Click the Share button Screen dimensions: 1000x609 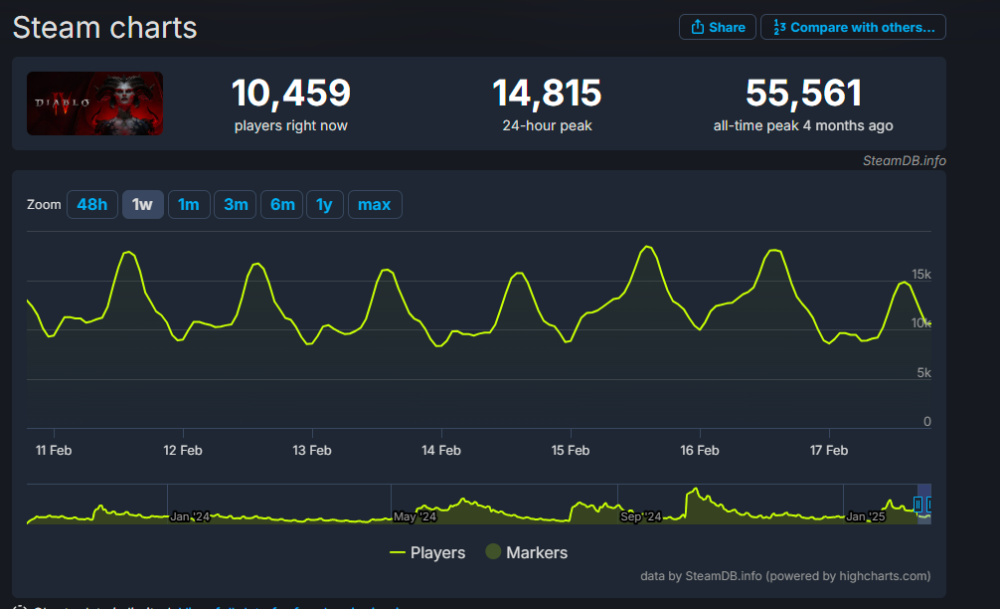(x=717, y=27)
